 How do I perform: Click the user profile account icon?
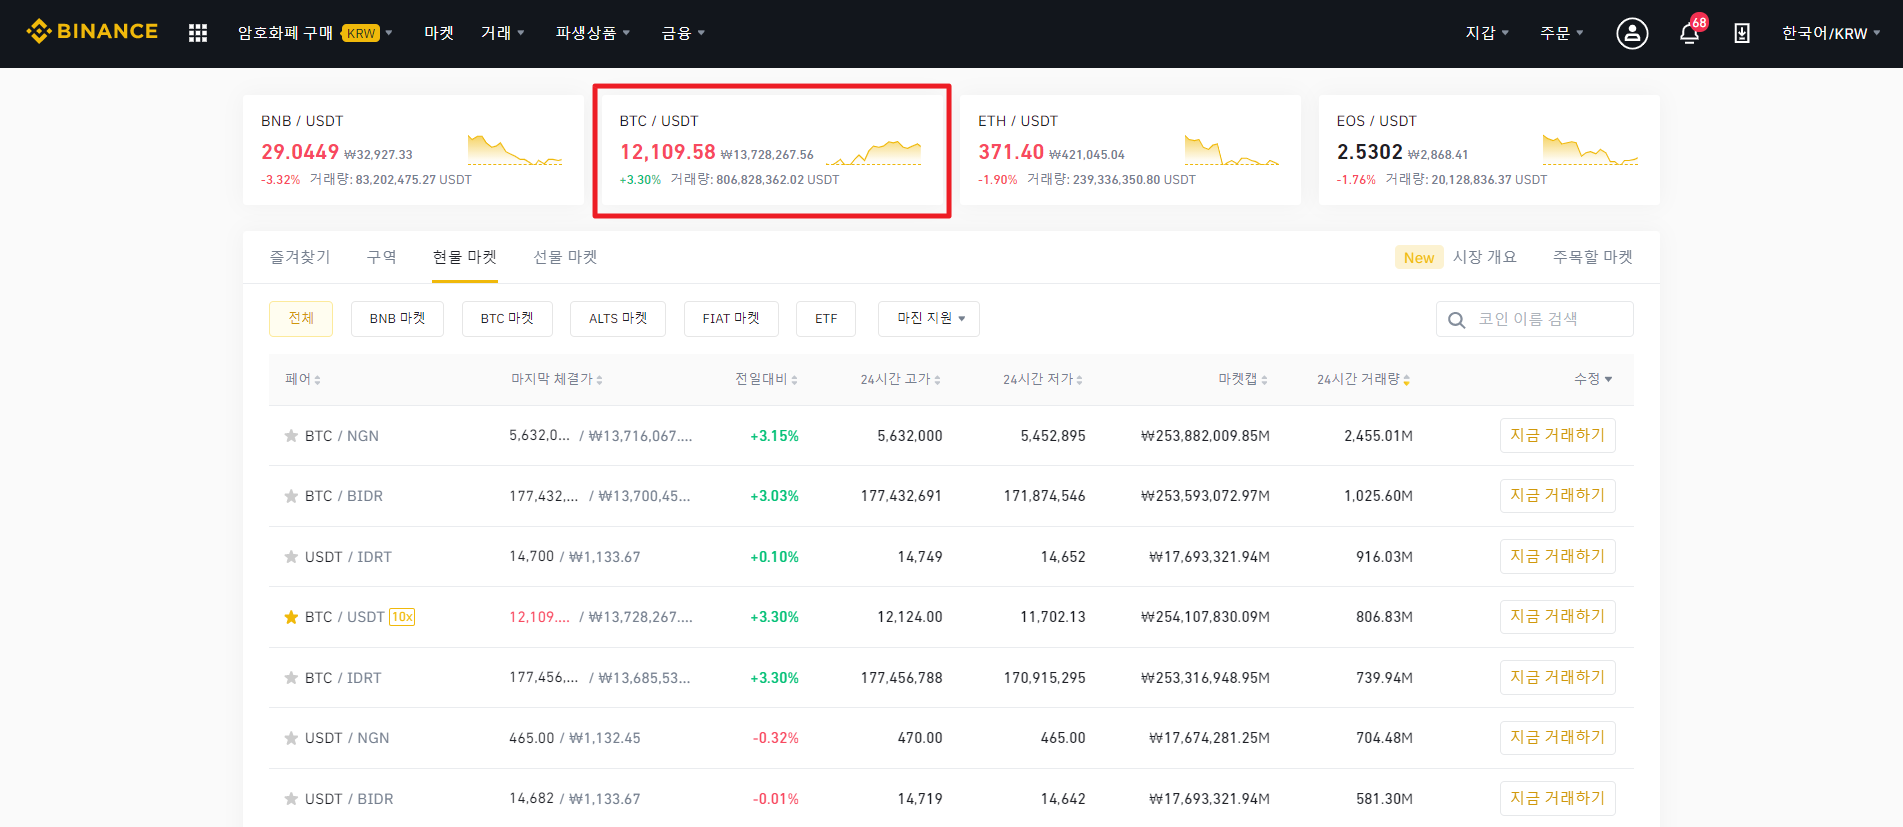click(1632, 33)
